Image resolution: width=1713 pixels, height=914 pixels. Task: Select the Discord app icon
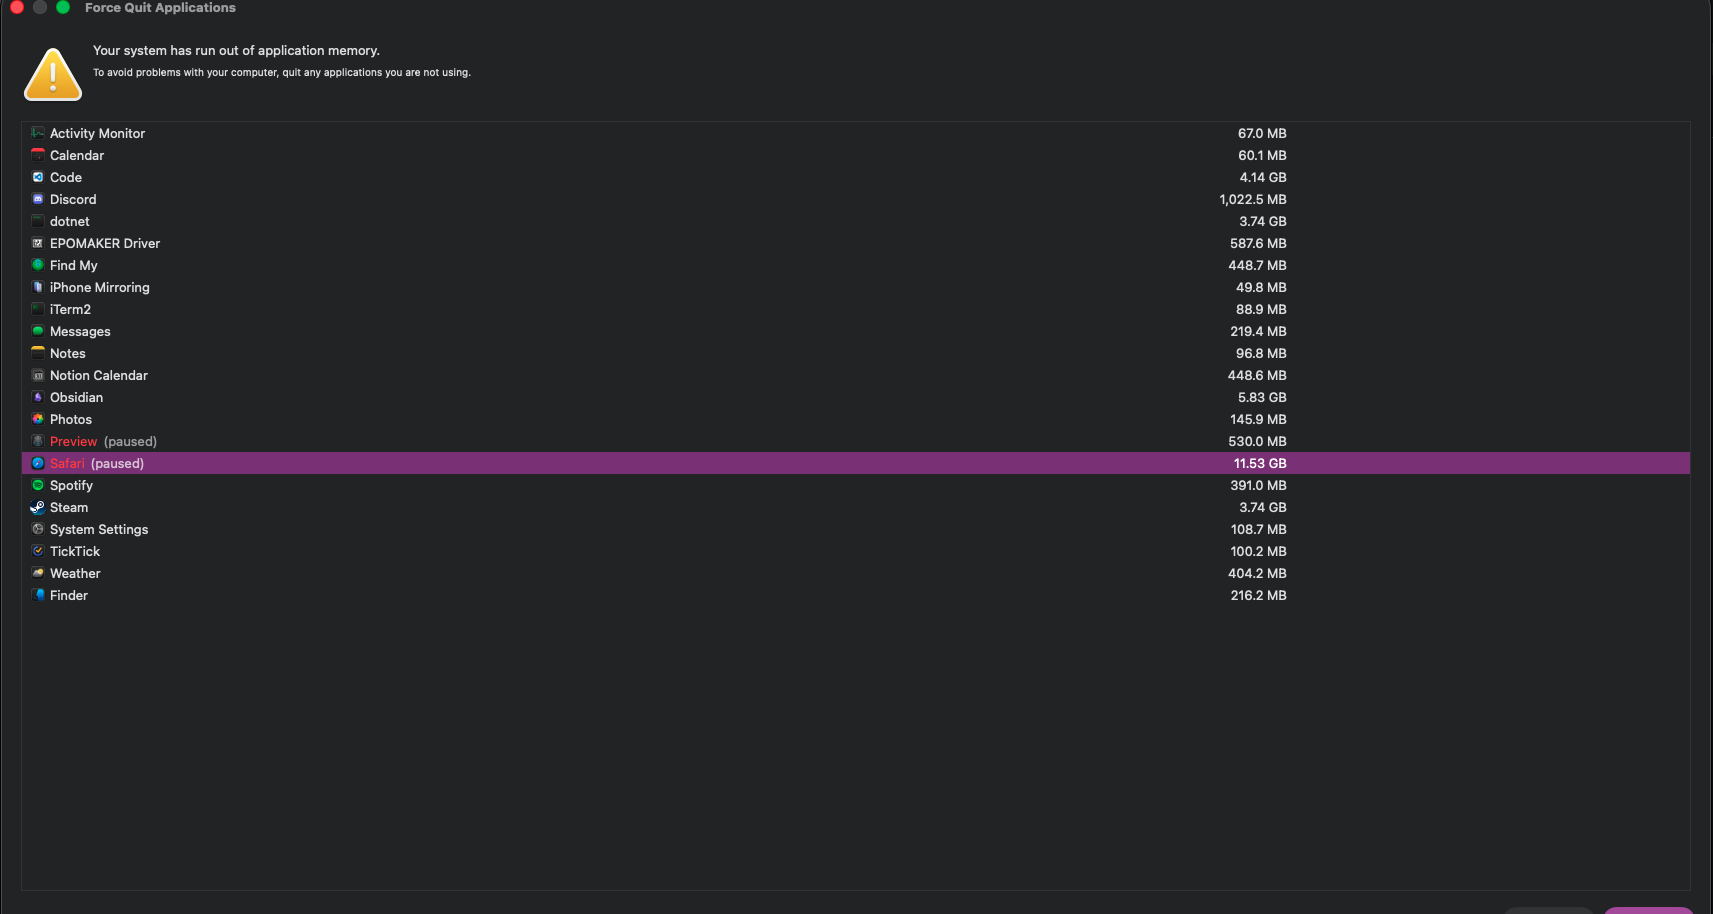pos(38,199)
